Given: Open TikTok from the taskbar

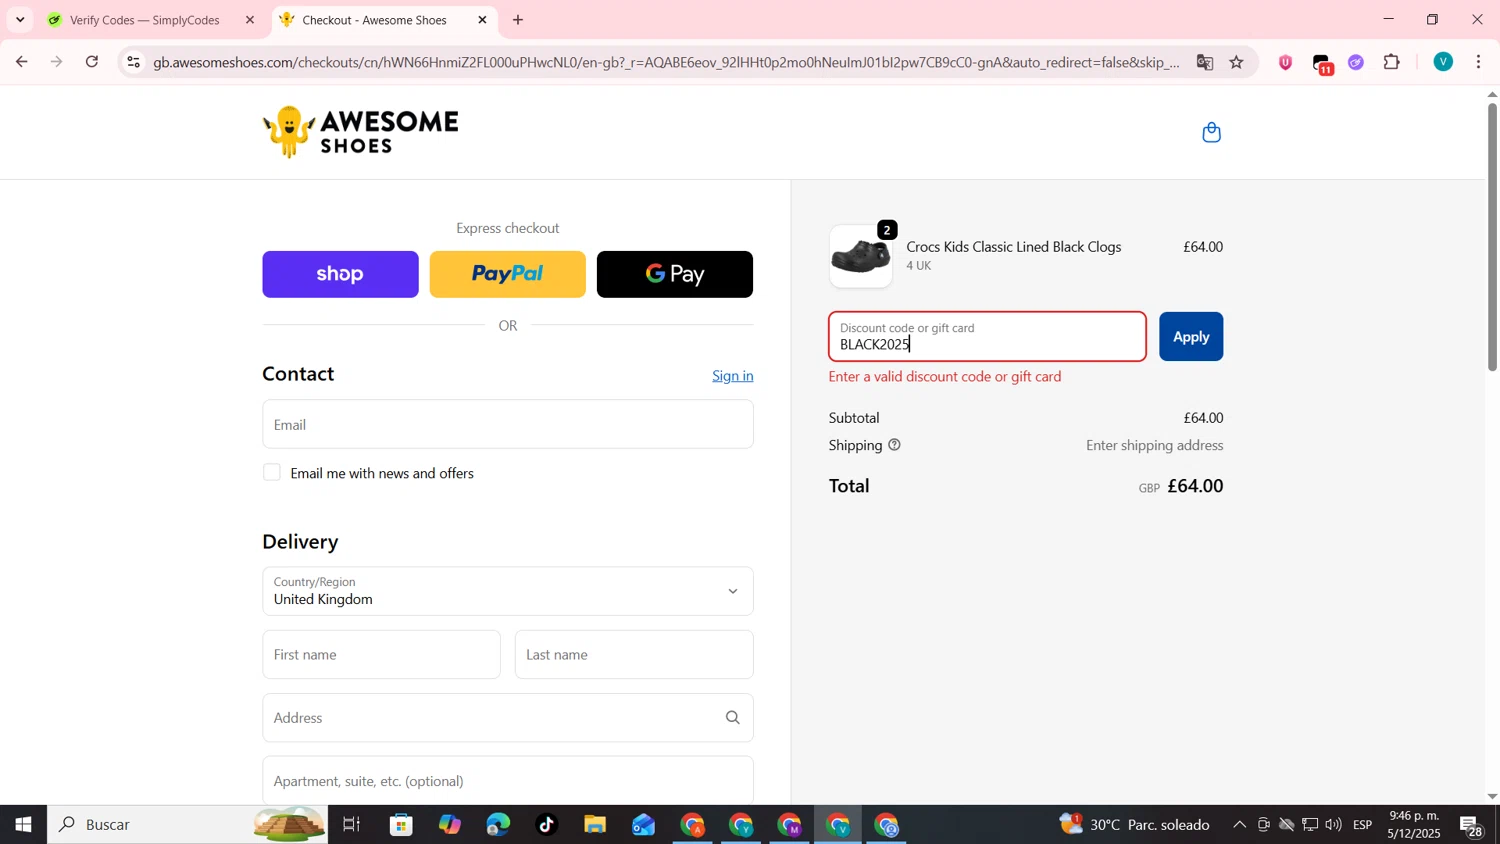Looking at the screenshot, I should (546, 825).
